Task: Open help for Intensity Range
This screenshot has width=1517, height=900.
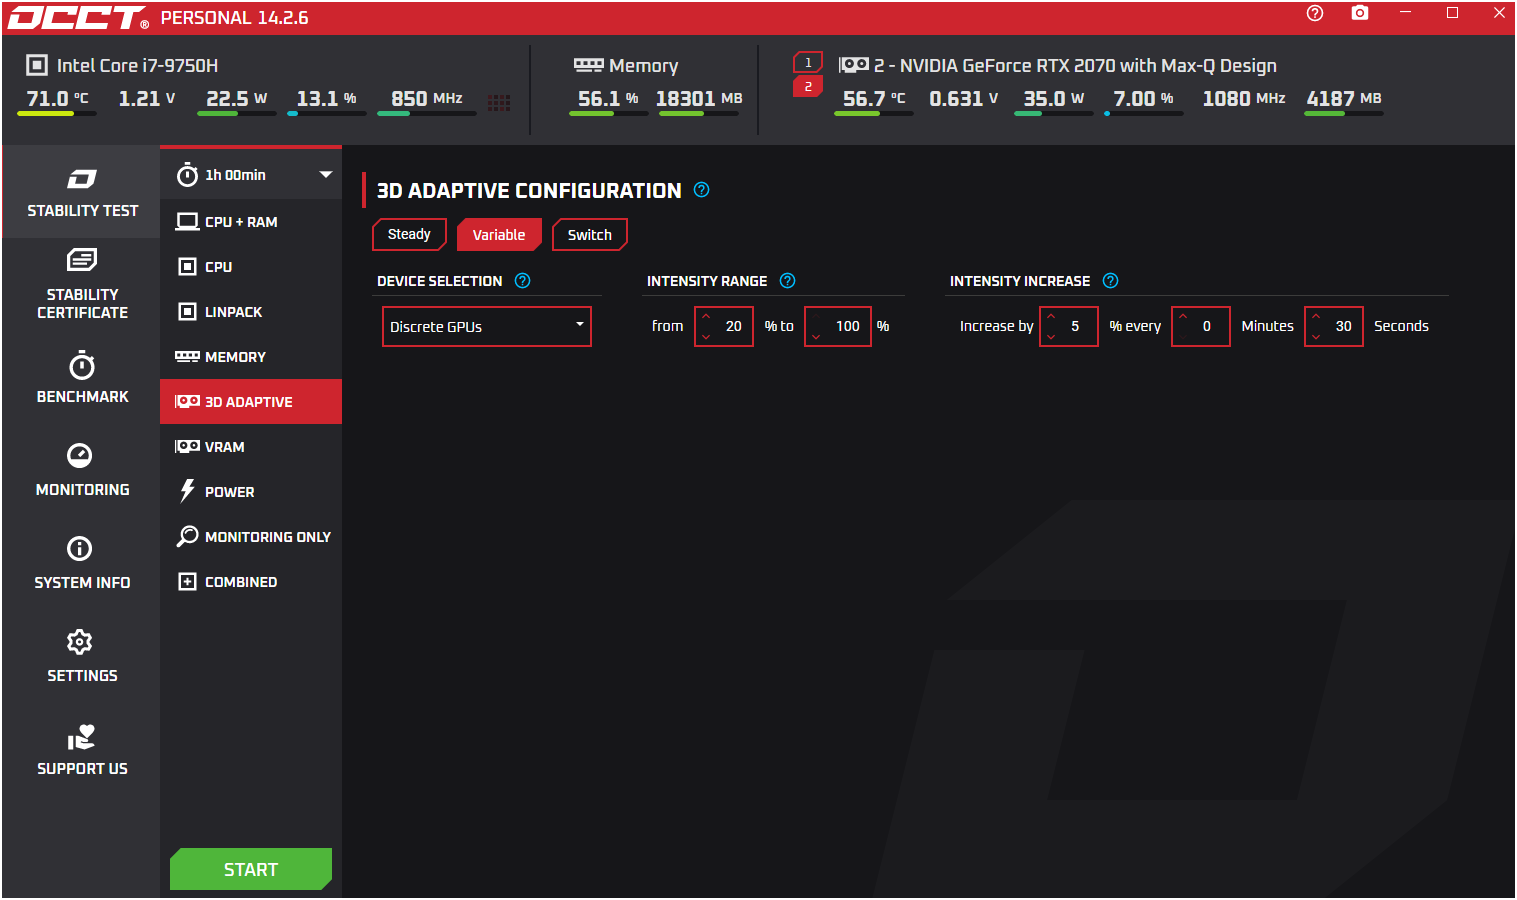Action: point(788,281)
